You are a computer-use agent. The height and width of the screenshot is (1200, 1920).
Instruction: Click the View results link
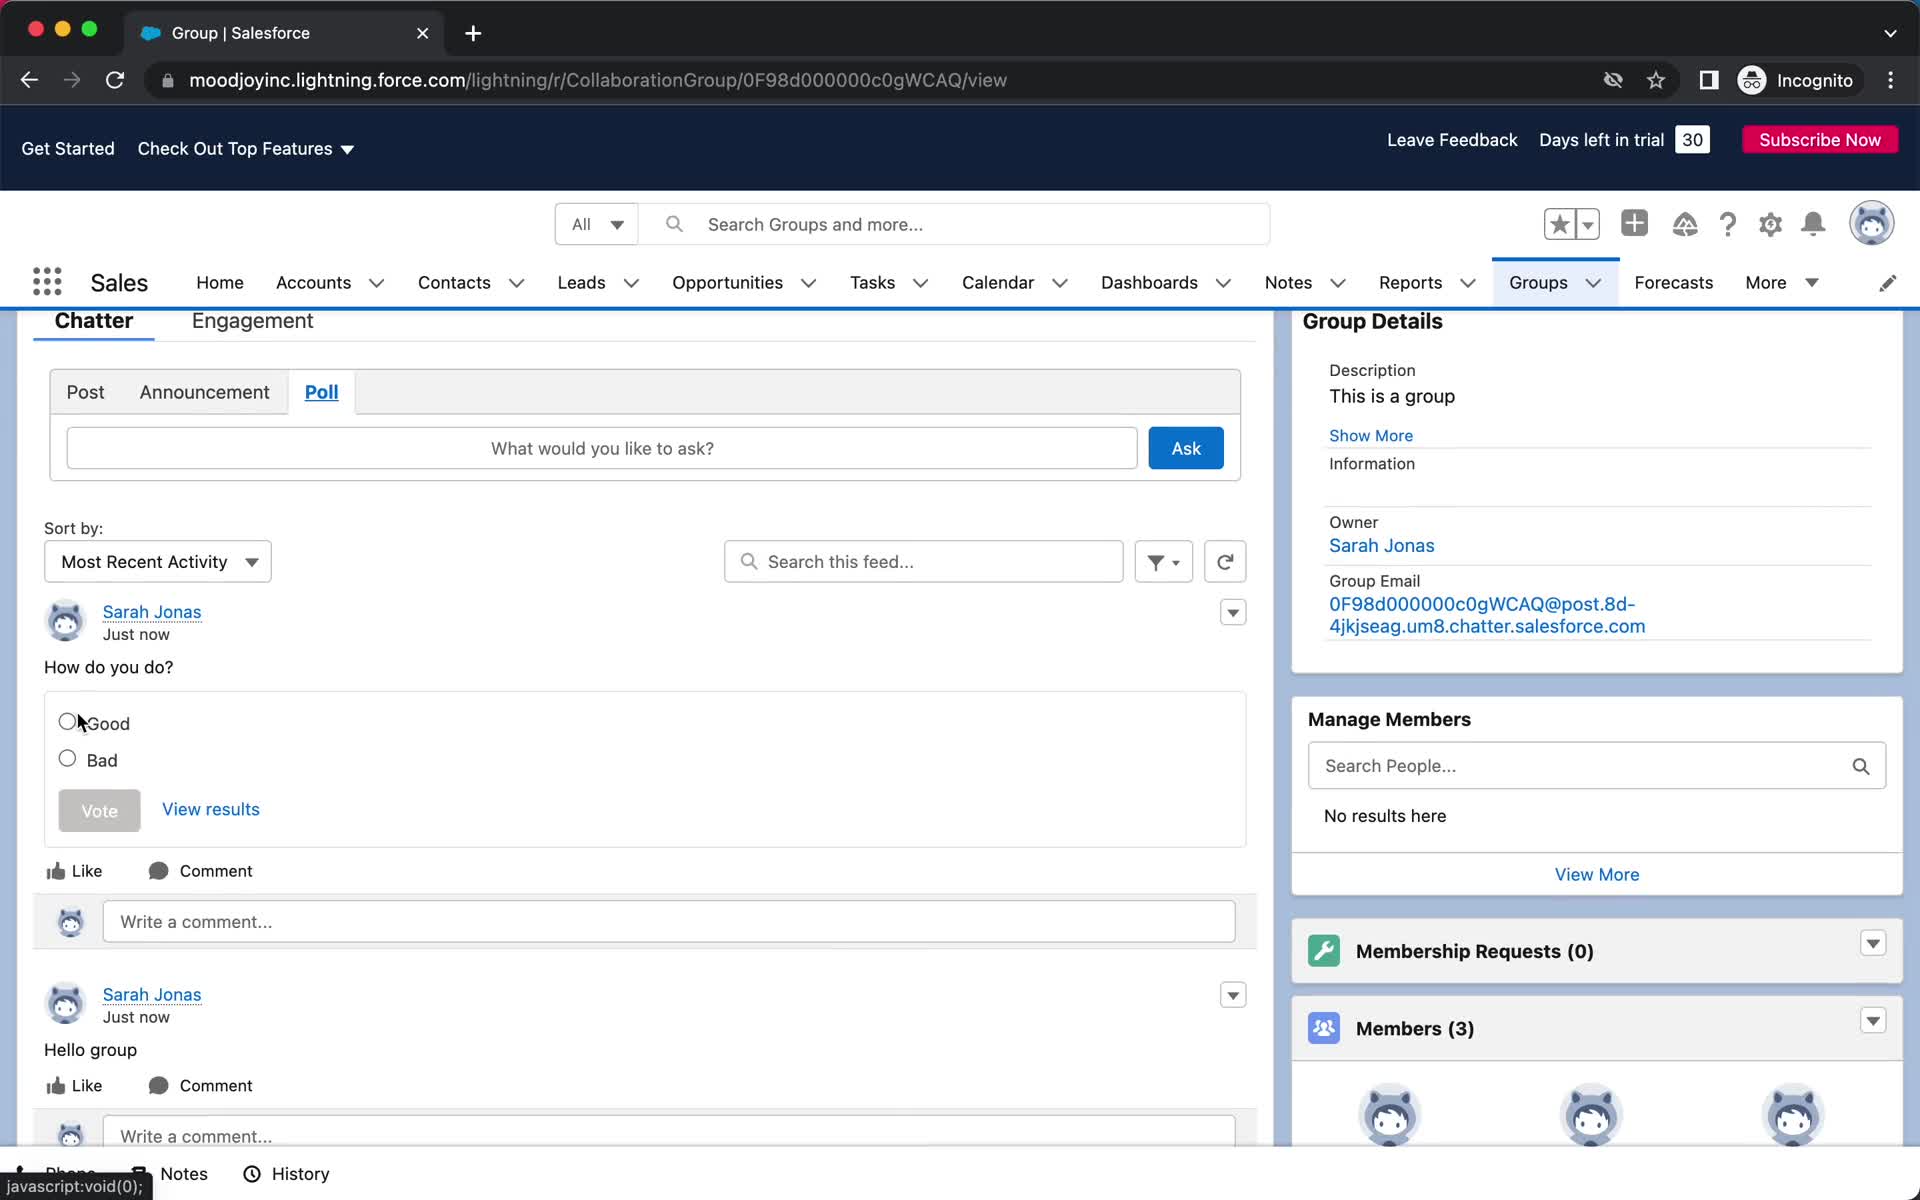[211, 809]
